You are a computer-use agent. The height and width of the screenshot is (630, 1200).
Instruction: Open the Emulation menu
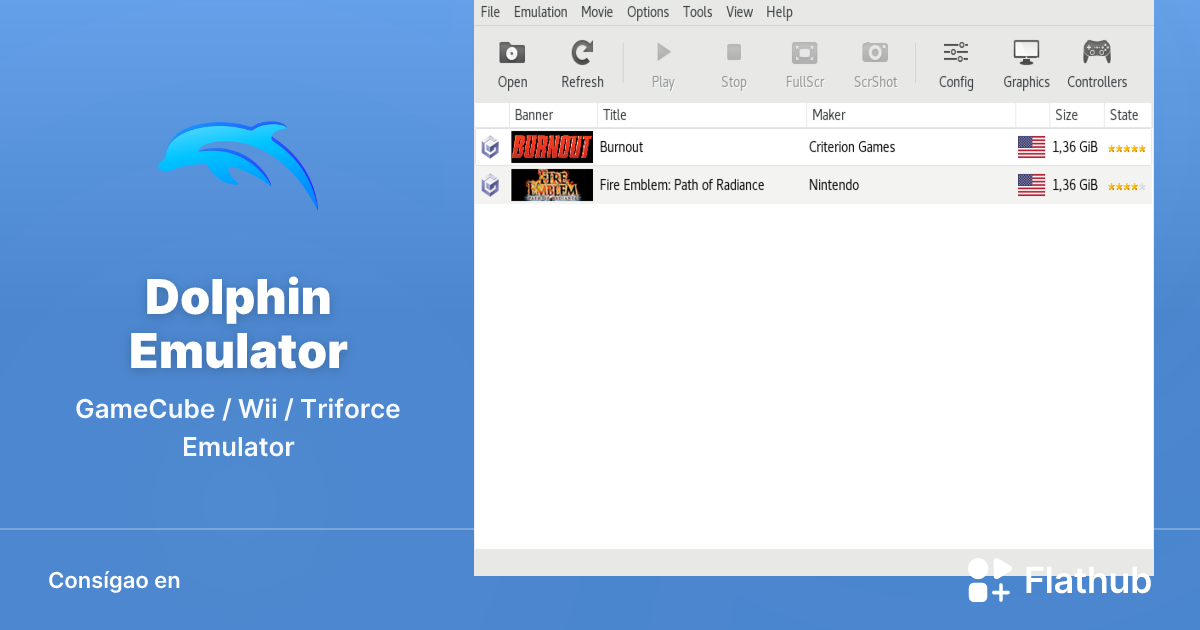pos(540,12)
